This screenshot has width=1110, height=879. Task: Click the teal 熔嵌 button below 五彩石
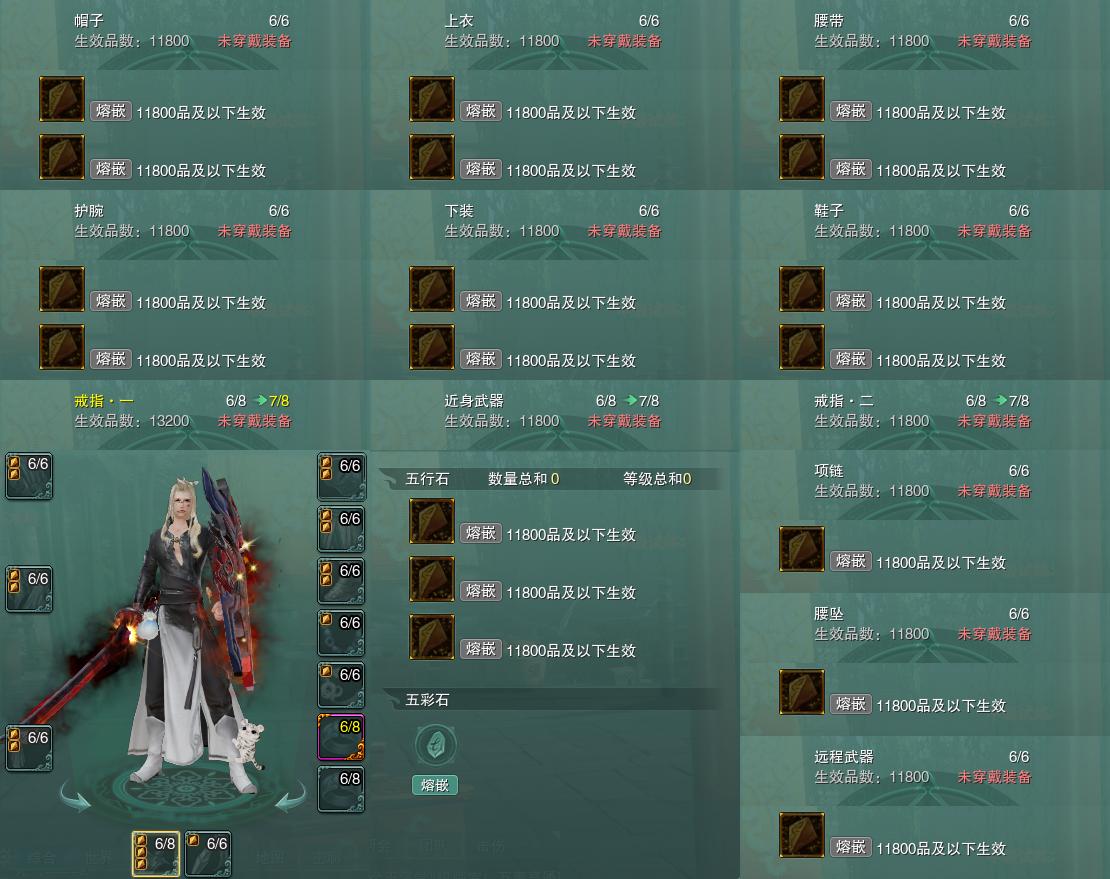coord(435,785)
